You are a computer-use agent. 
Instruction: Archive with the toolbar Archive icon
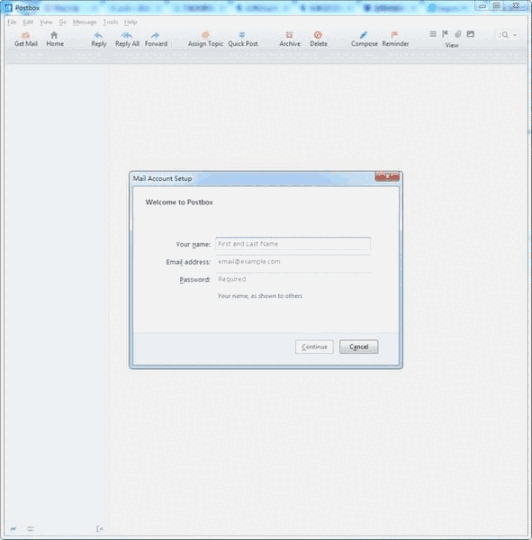pos(289,35)
